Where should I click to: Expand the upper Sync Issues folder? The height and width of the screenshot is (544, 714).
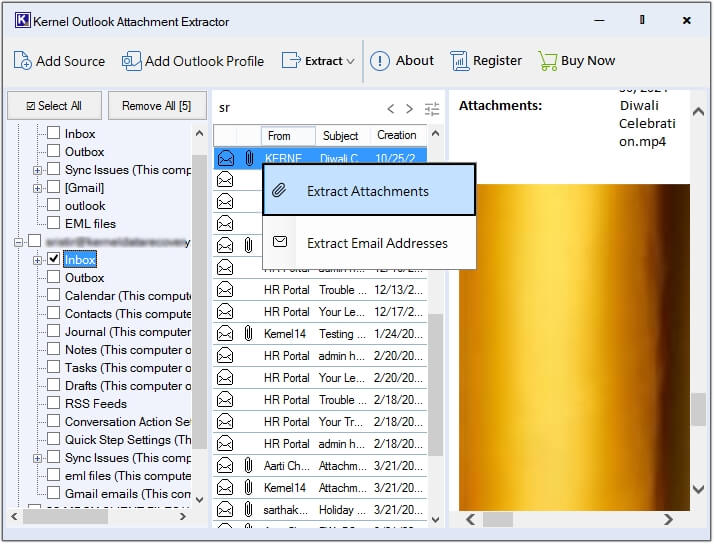[37, 170]
